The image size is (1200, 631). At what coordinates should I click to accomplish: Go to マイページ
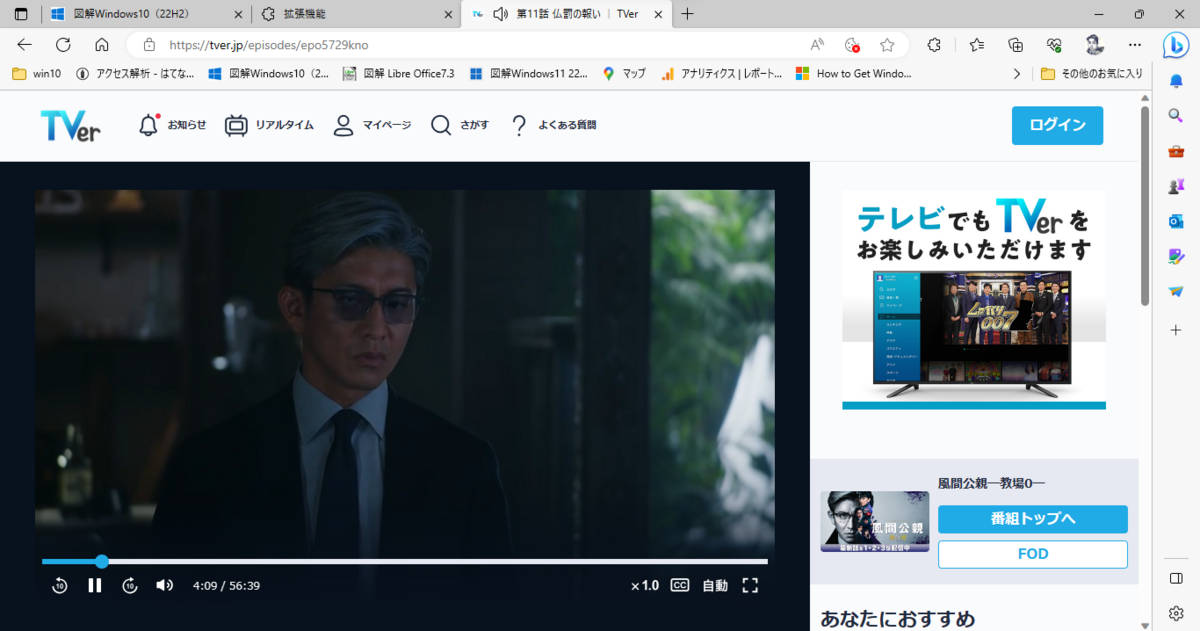371,125
